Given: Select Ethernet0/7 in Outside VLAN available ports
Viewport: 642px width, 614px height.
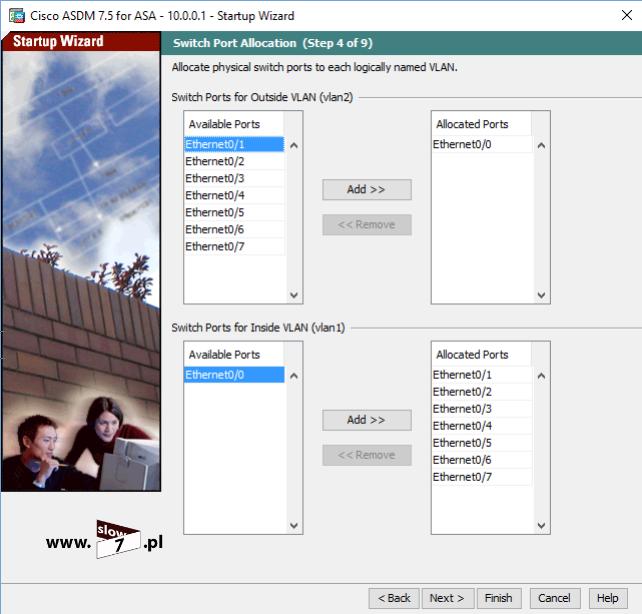Looking at the screenshot, I should pyautogui.click(x=234, y=246).
